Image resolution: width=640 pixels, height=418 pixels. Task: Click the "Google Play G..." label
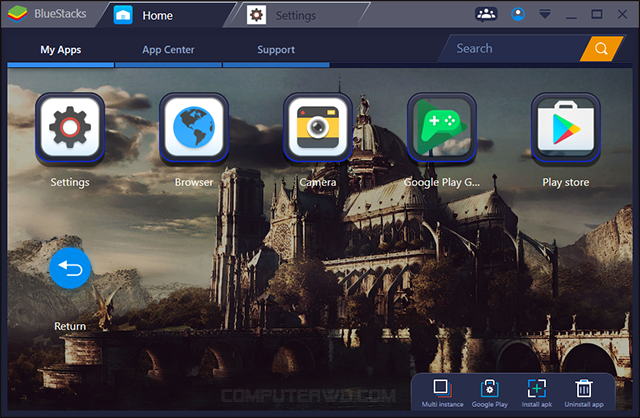[442, 182]
